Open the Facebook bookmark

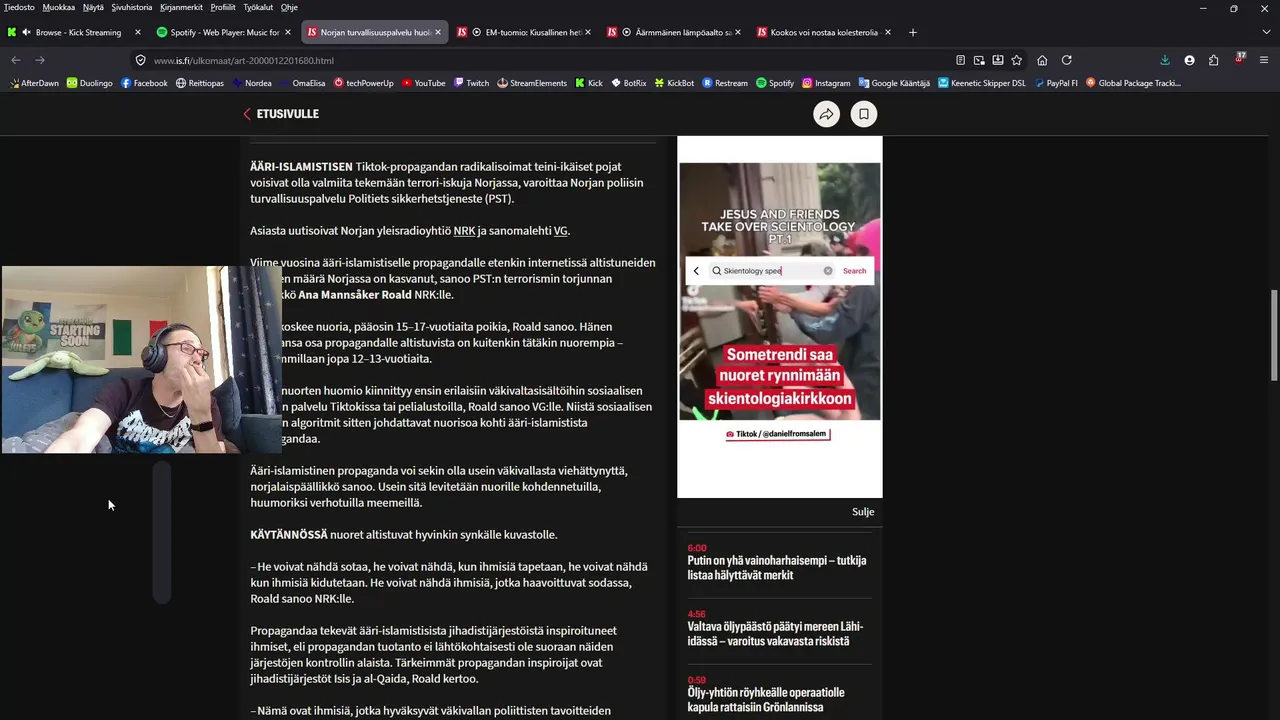pyautogui.click(x=144, y=83)
